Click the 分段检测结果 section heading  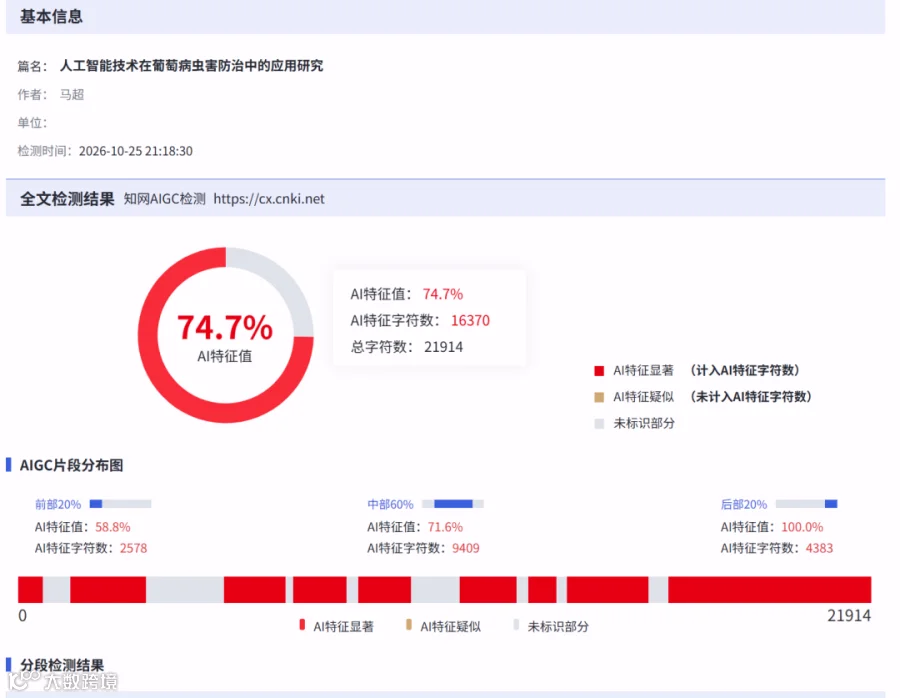coord(62,665)
